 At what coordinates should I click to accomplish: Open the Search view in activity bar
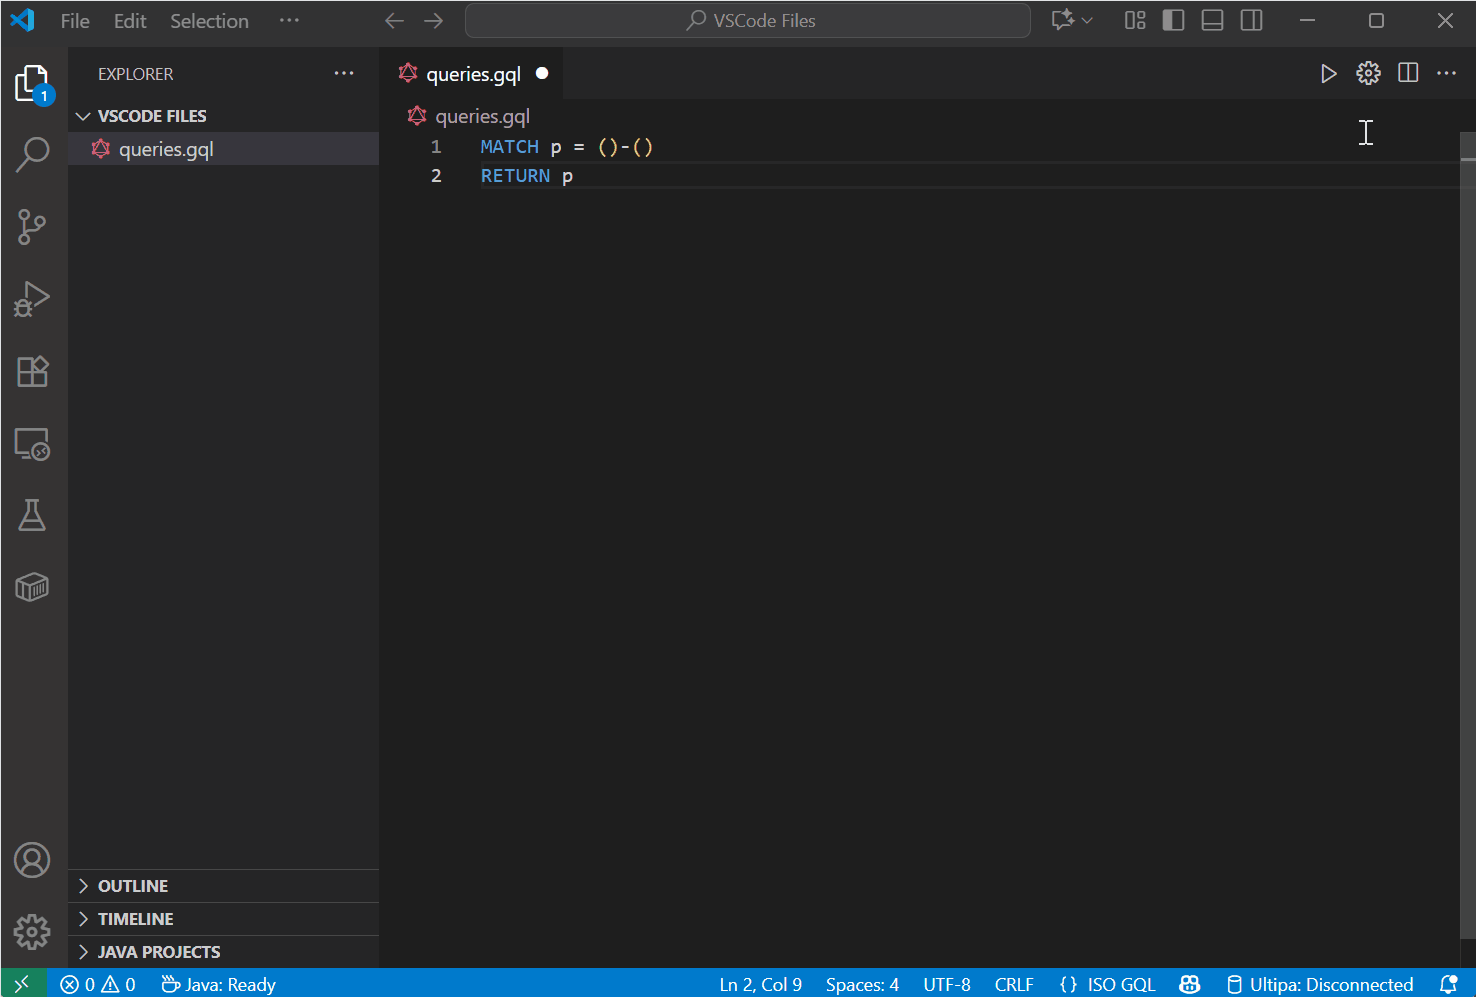32,155
